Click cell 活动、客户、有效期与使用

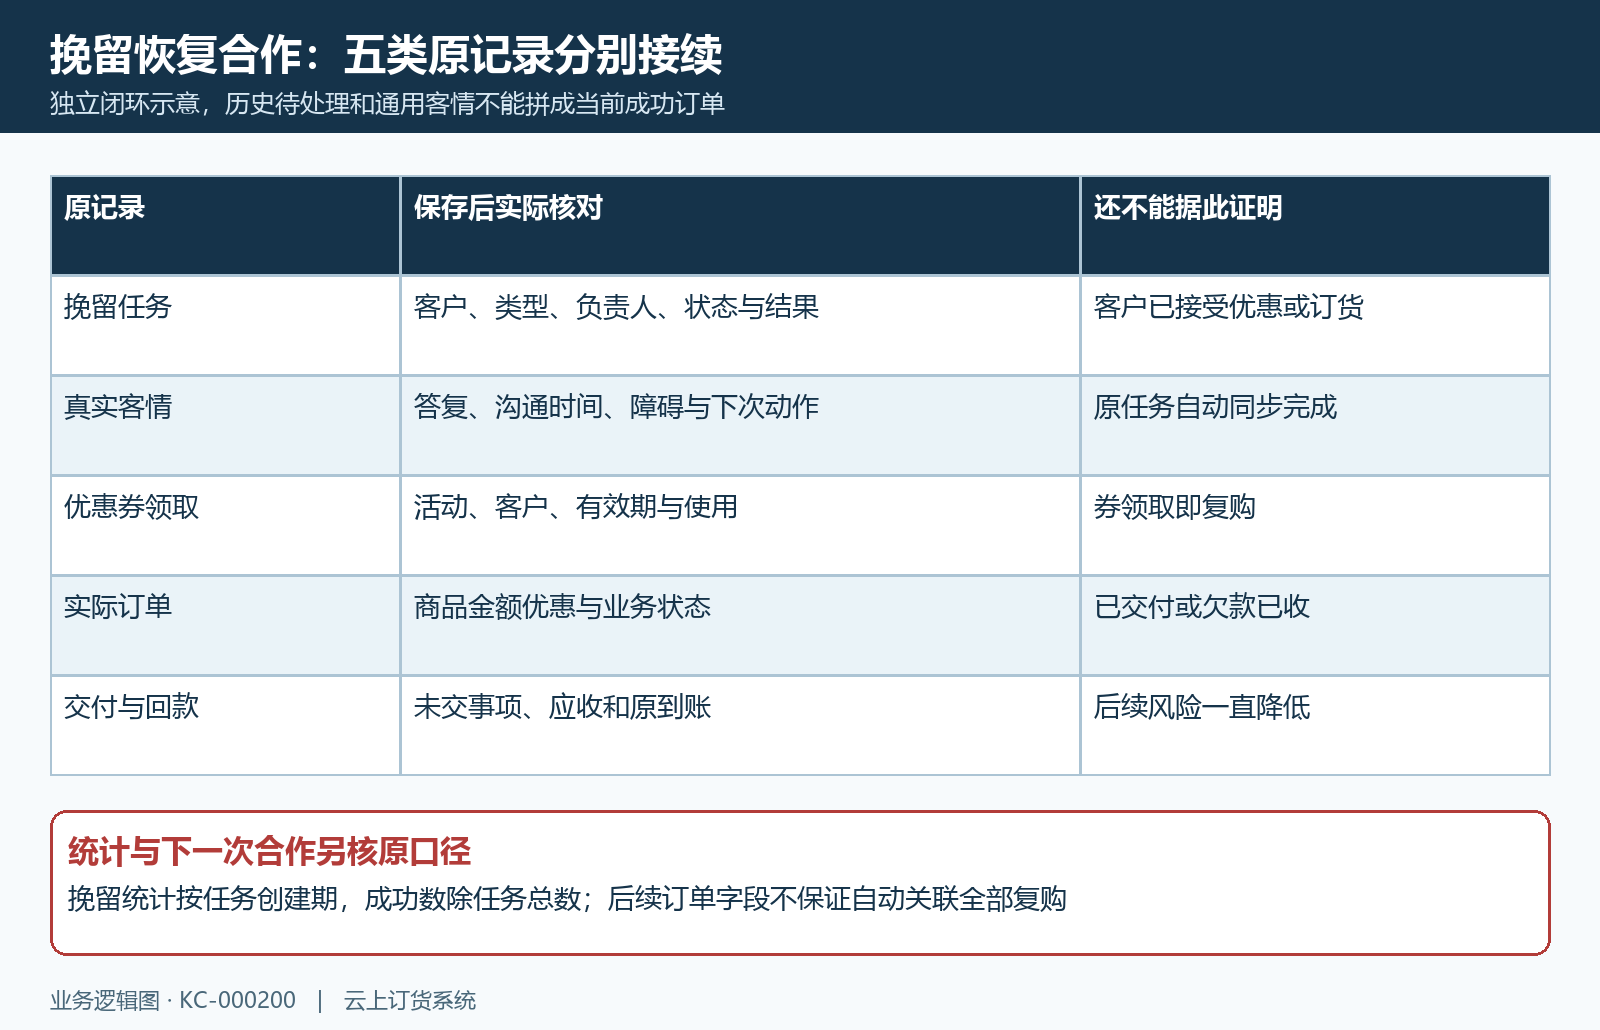click(x=740, y=526)
